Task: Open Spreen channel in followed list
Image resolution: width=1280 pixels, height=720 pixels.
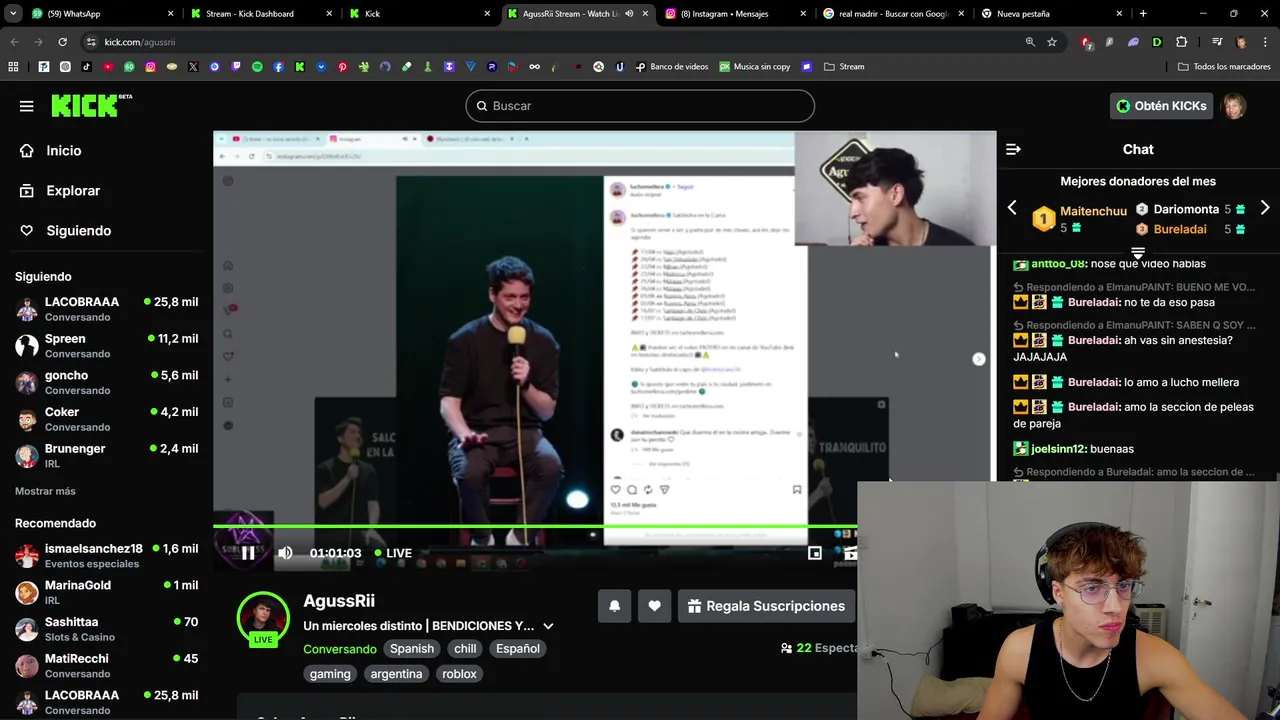Action: pos(106,346)
